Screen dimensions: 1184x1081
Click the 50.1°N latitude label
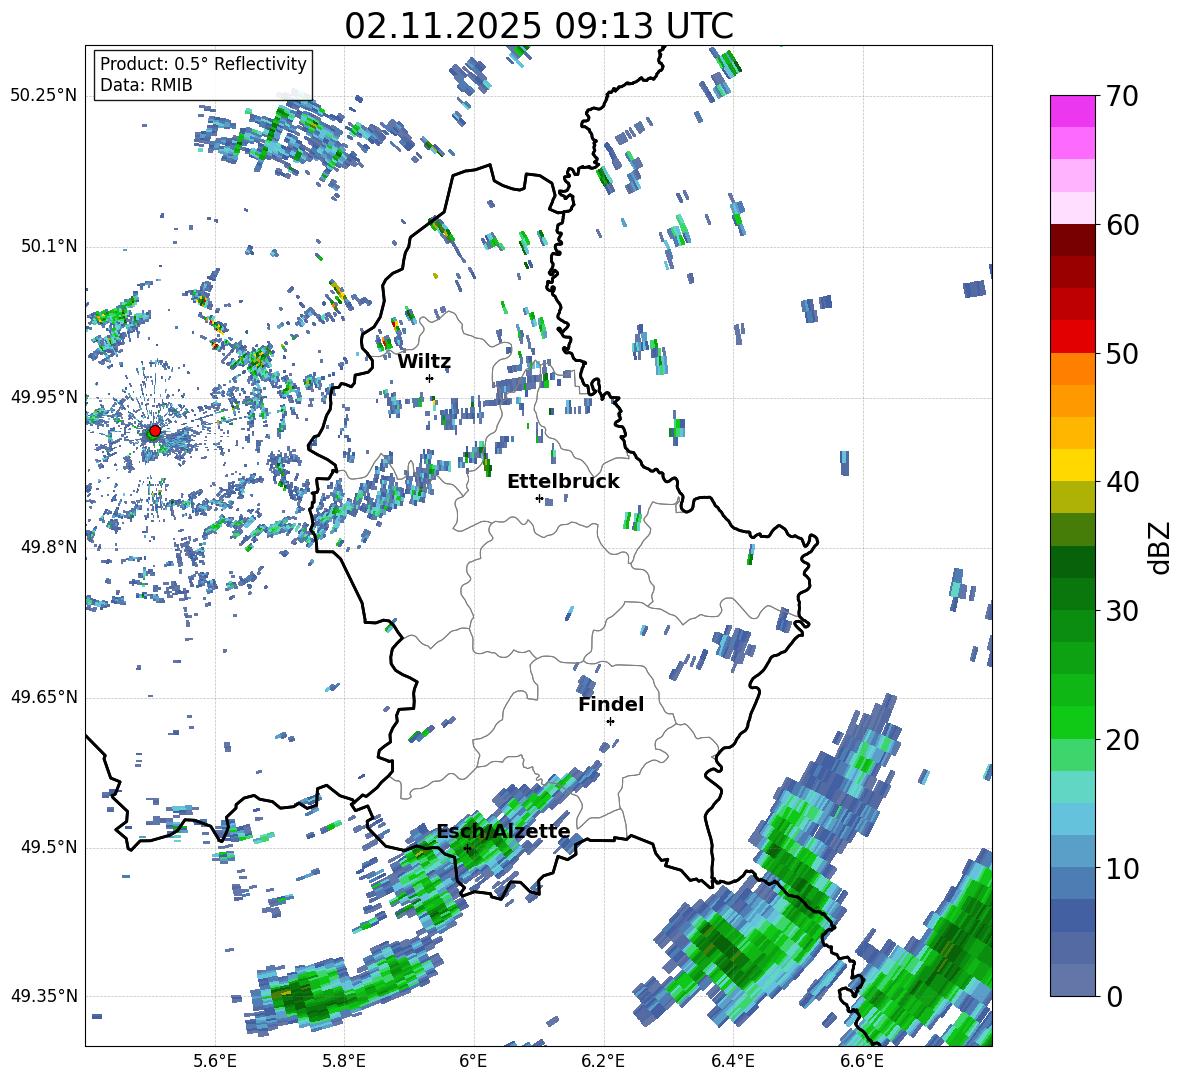(48, 246)
